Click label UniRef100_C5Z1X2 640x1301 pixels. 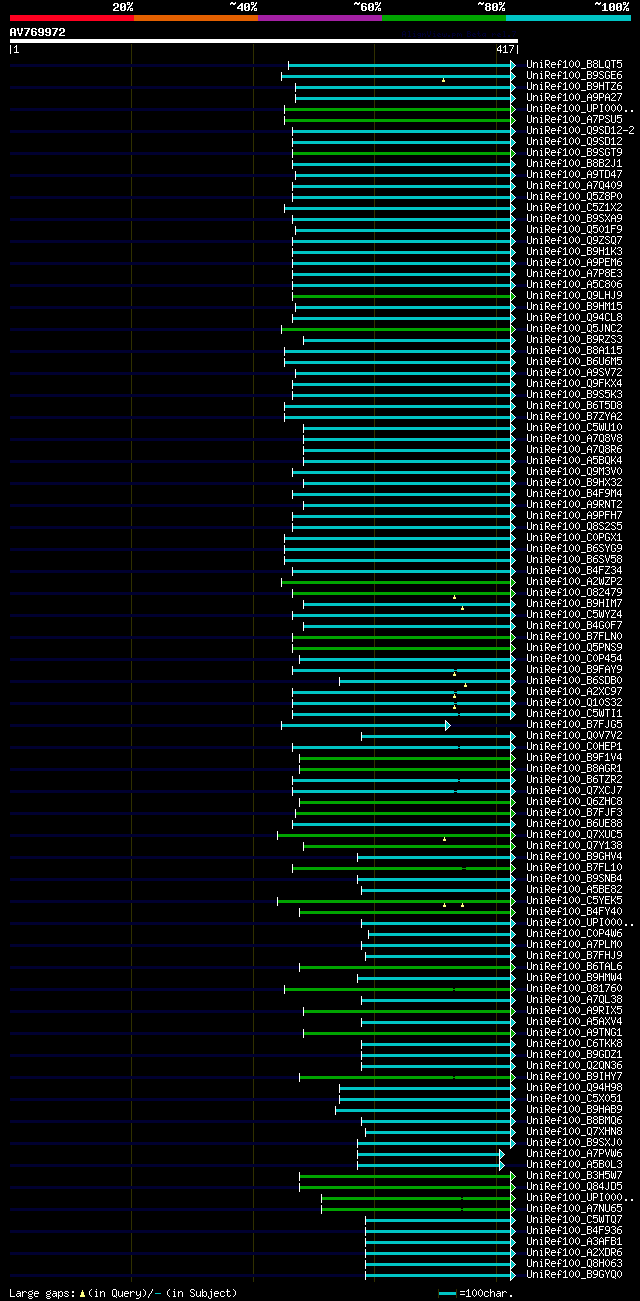click(x=574, y=207)
